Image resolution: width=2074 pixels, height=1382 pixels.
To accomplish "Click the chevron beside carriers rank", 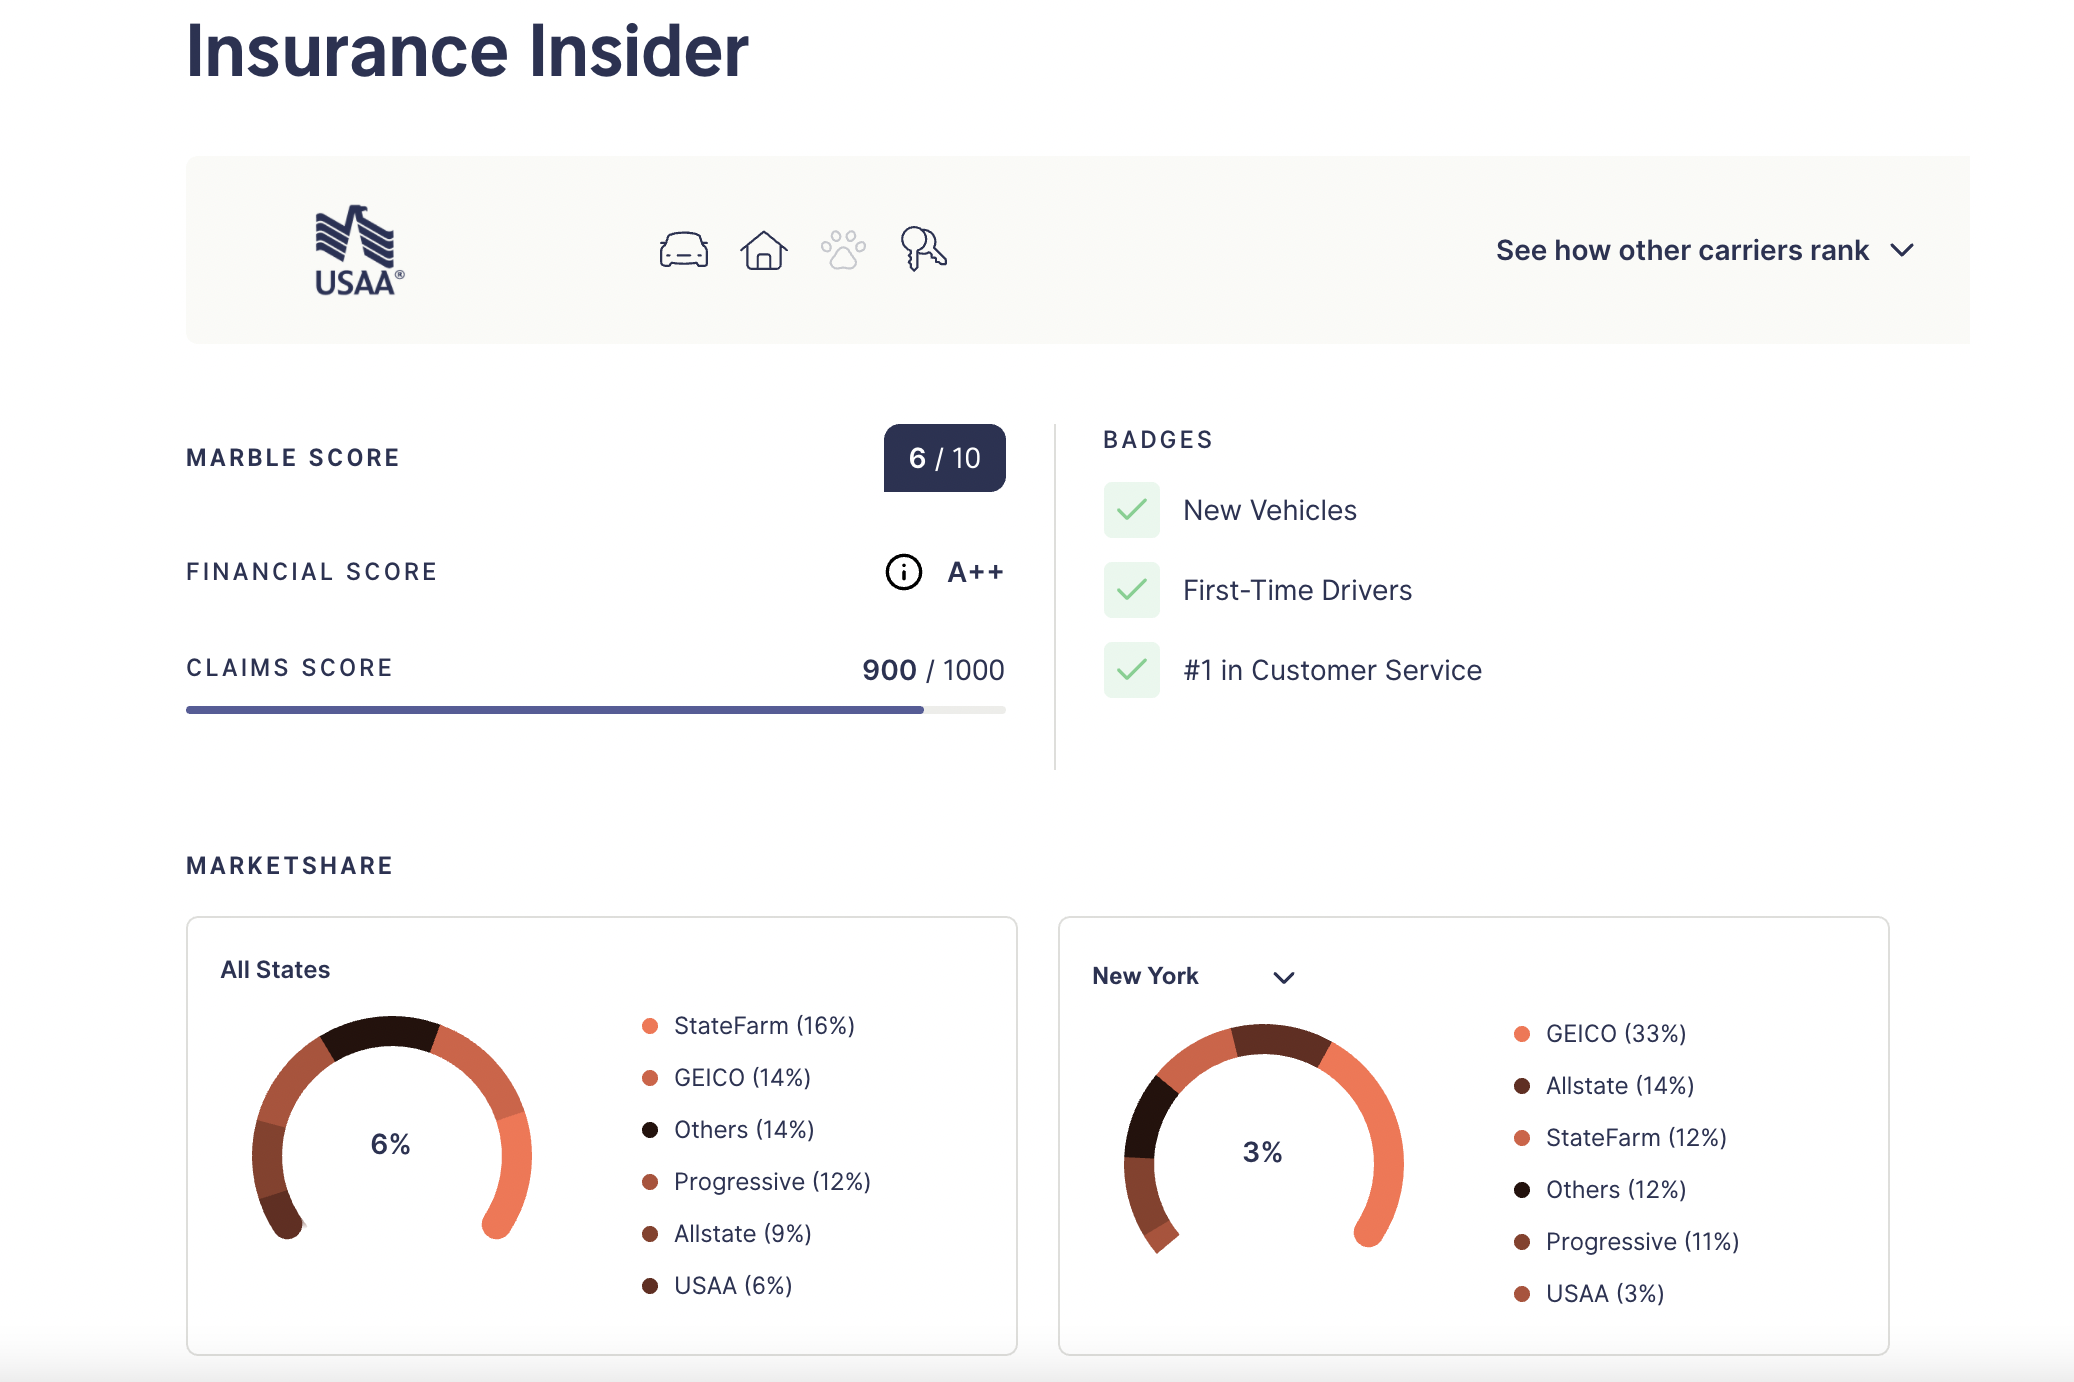I will 1902,250.
